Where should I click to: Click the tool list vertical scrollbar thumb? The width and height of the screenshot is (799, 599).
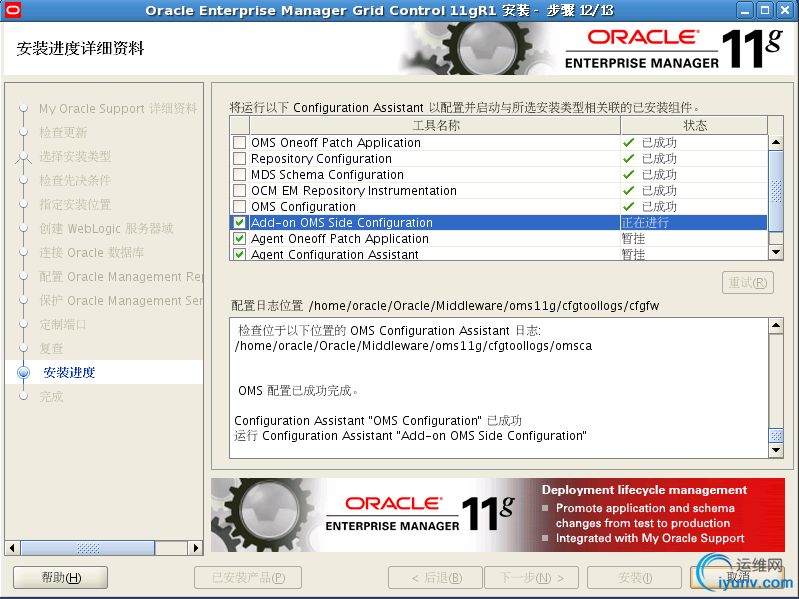tap(776, 191)
